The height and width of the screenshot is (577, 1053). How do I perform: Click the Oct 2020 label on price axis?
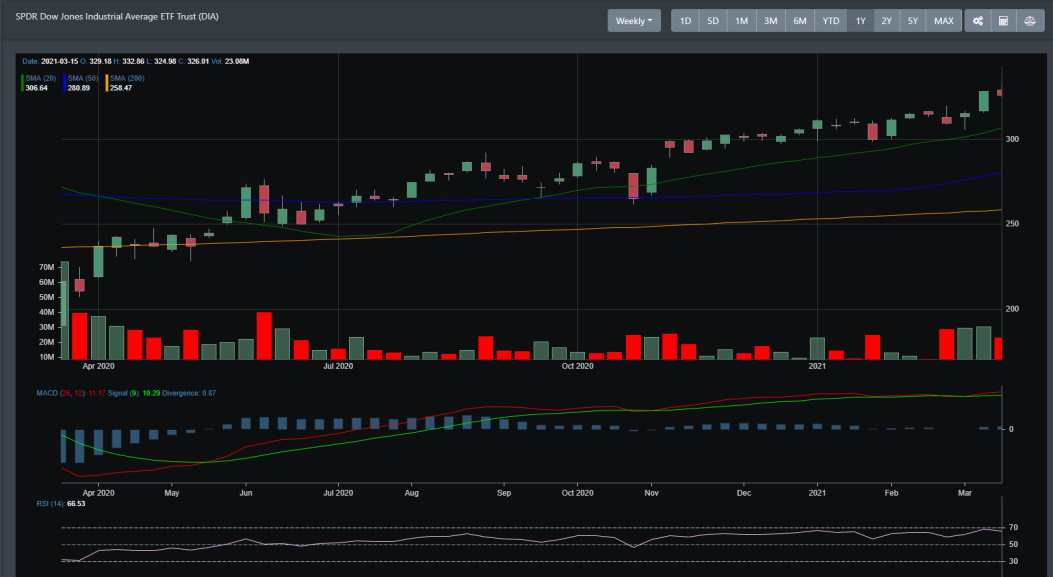tap(577, 366)
